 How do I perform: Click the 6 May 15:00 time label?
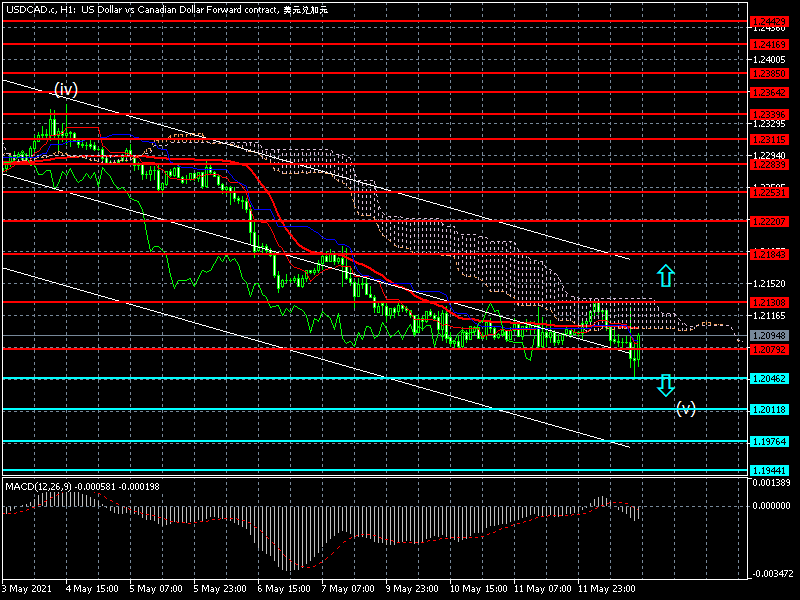[x=284, y=589]
